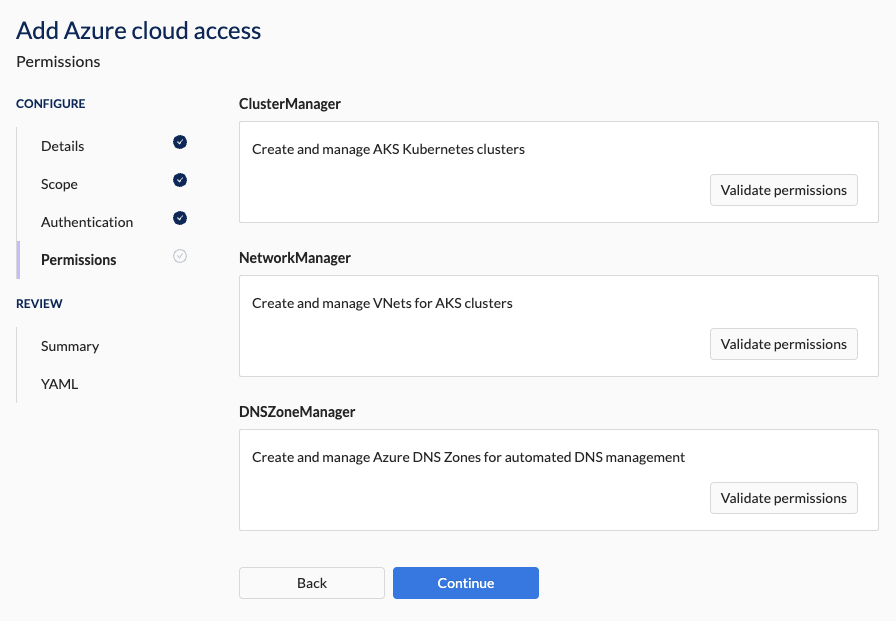896x621 pixels.
Task: Click the Back button
Action: 312,583
